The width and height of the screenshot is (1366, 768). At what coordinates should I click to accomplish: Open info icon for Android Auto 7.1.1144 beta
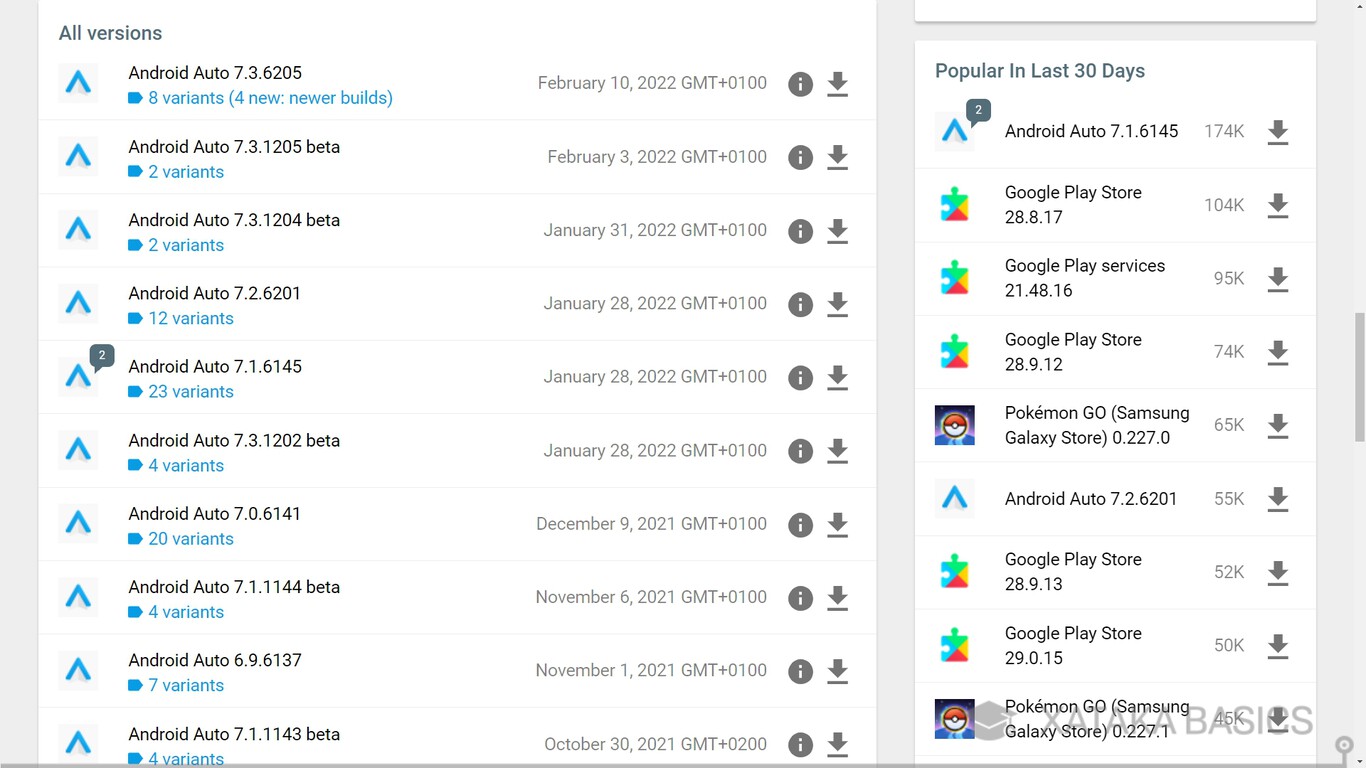pos(800,598)
